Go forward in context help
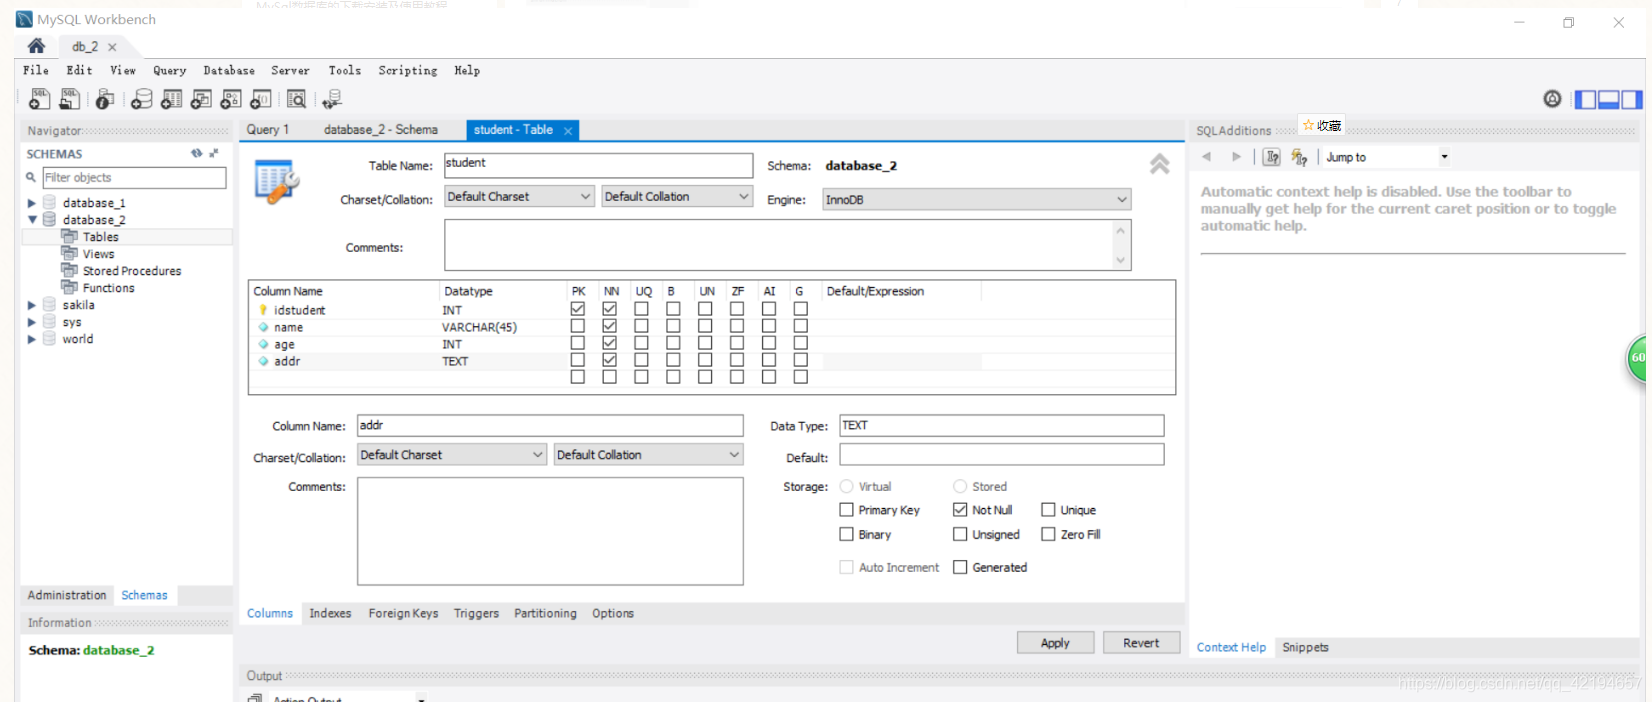This screenshot has width=1652, height=702. (1237, 157)
